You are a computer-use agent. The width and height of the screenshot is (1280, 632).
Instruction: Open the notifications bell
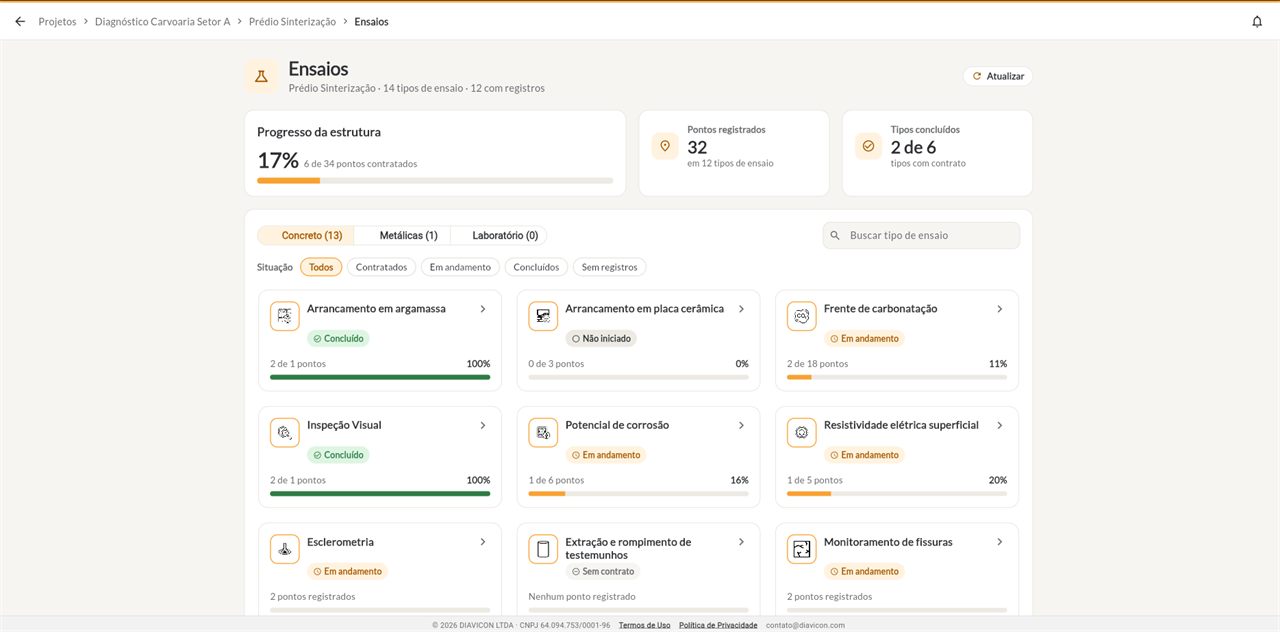1257,21
